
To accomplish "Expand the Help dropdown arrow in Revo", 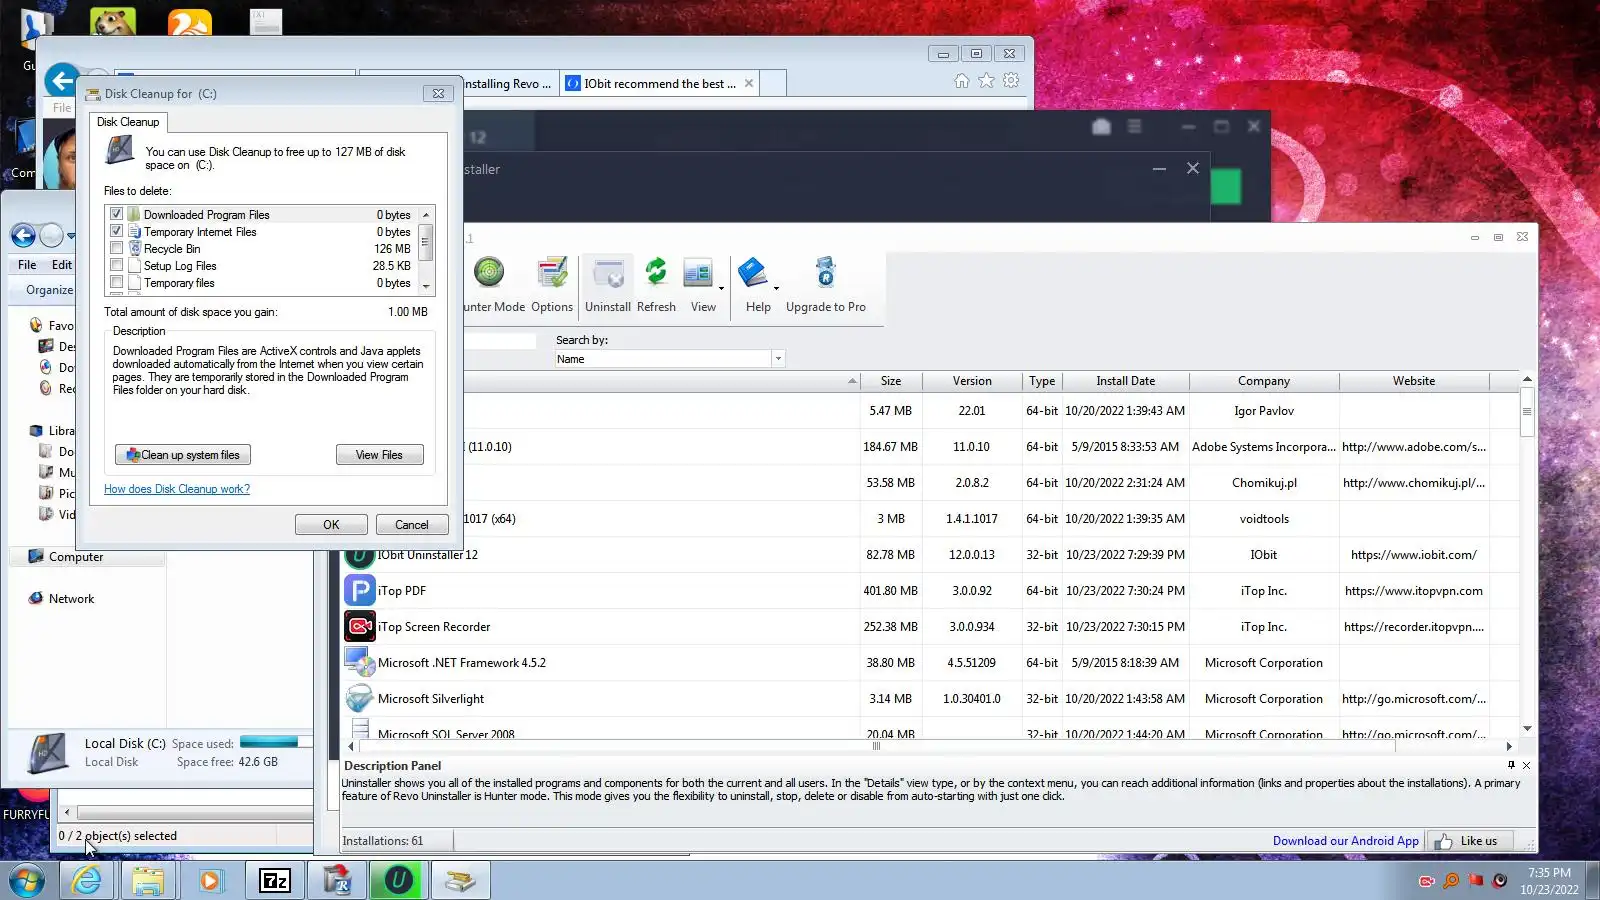I will pyautogui.click(x=776, y=289).
